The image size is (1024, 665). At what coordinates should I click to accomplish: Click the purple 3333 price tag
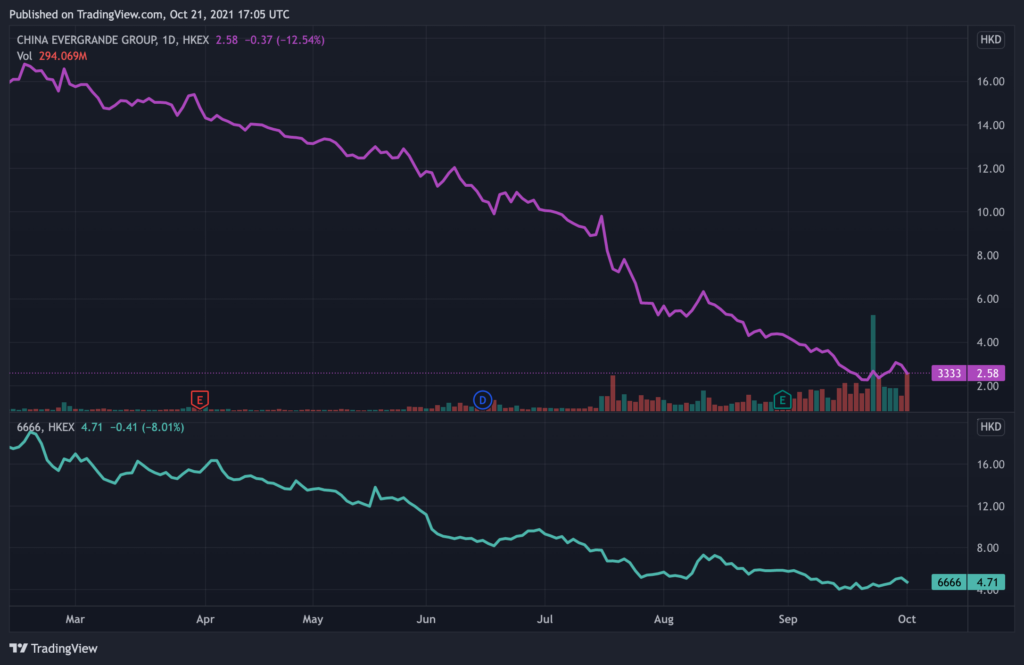[949, 373]
